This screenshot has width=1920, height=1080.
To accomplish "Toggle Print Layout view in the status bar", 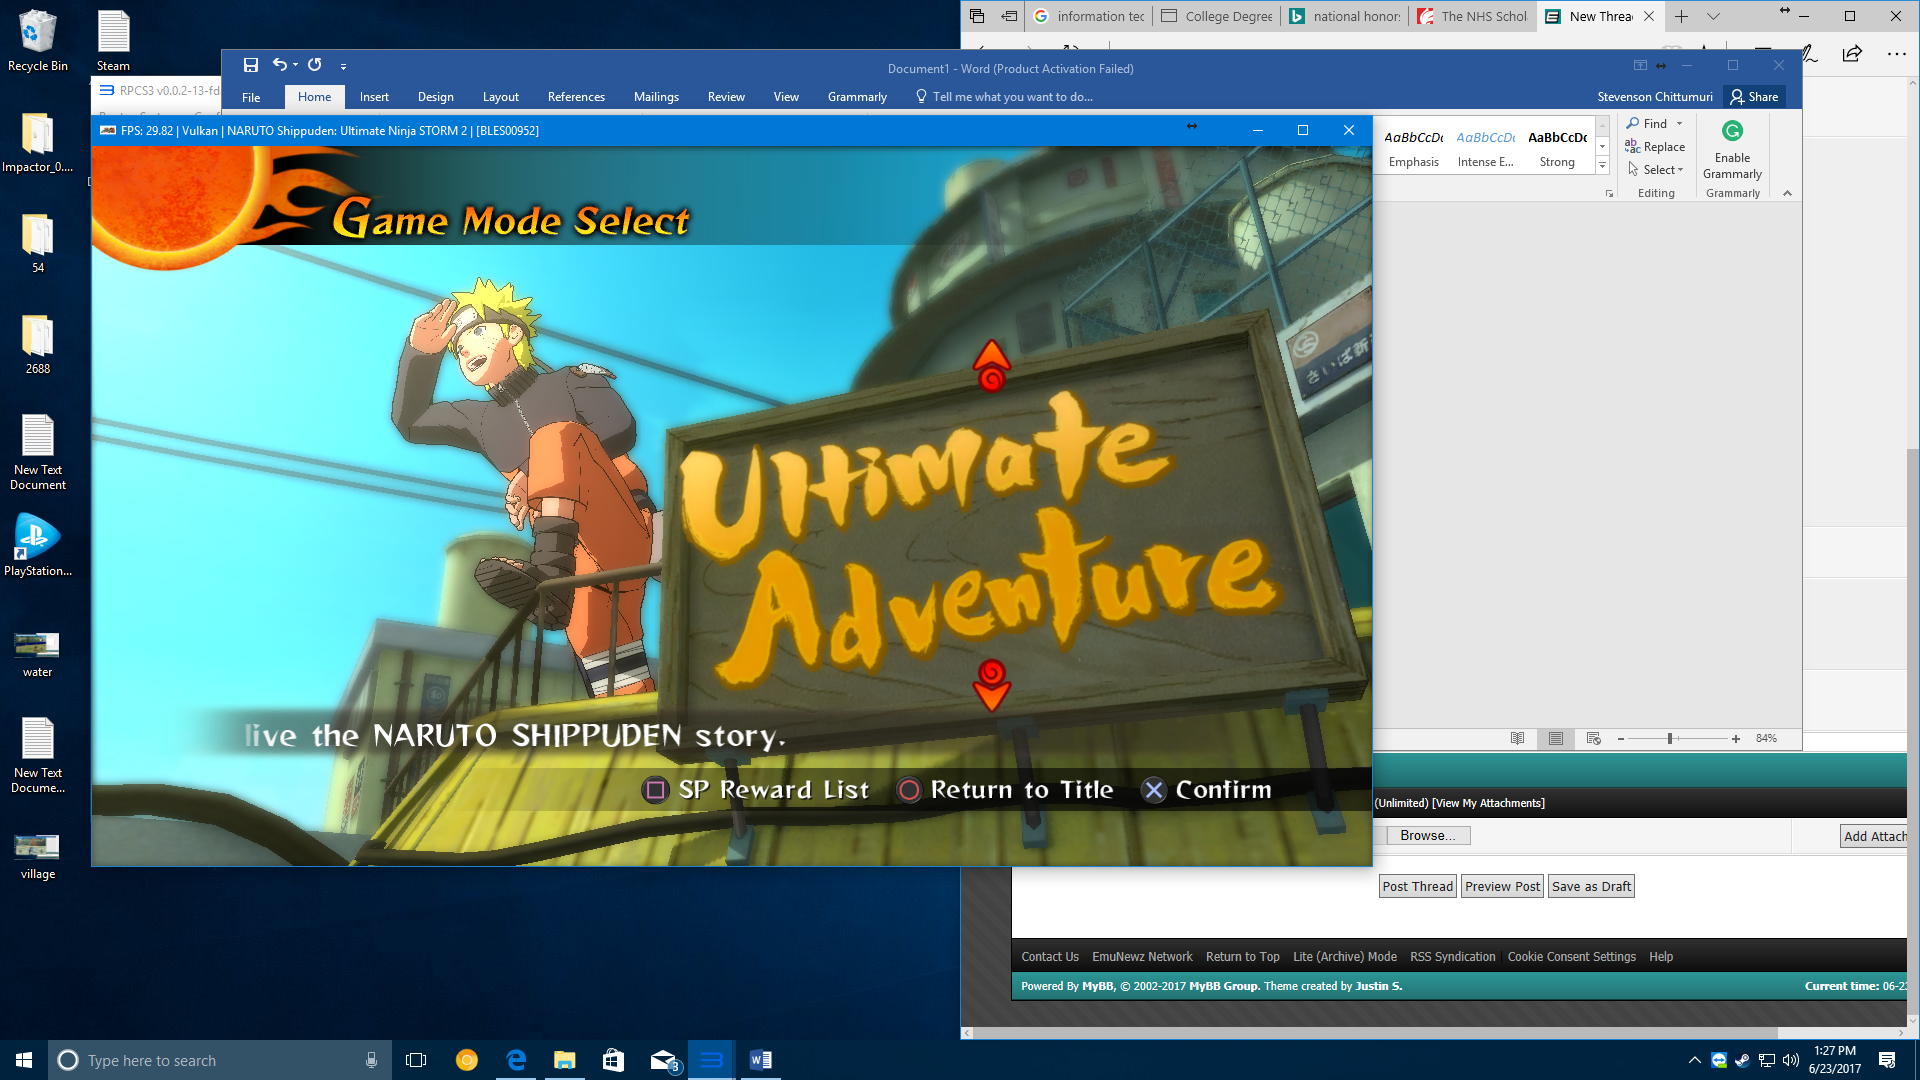I will coord(1555,739).
